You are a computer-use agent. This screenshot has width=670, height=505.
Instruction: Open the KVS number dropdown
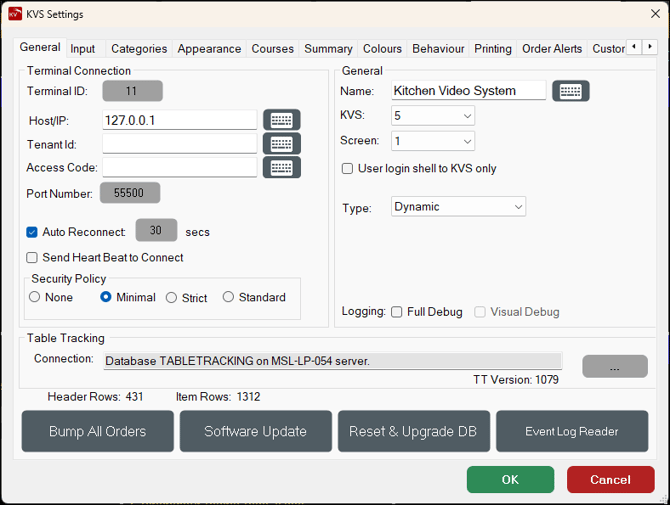click(433, 116)
